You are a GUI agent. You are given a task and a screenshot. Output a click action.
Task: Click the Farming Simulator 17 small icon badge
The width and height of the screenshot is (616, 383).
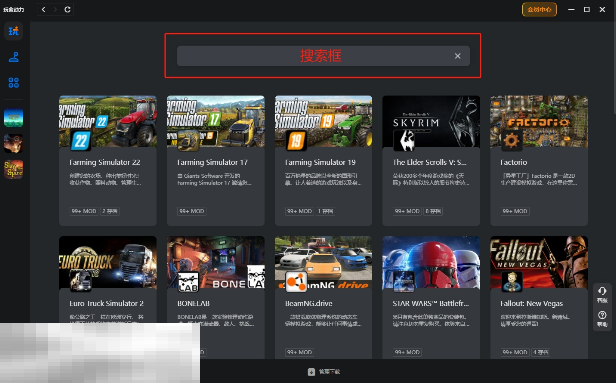[x=189, y=140]
